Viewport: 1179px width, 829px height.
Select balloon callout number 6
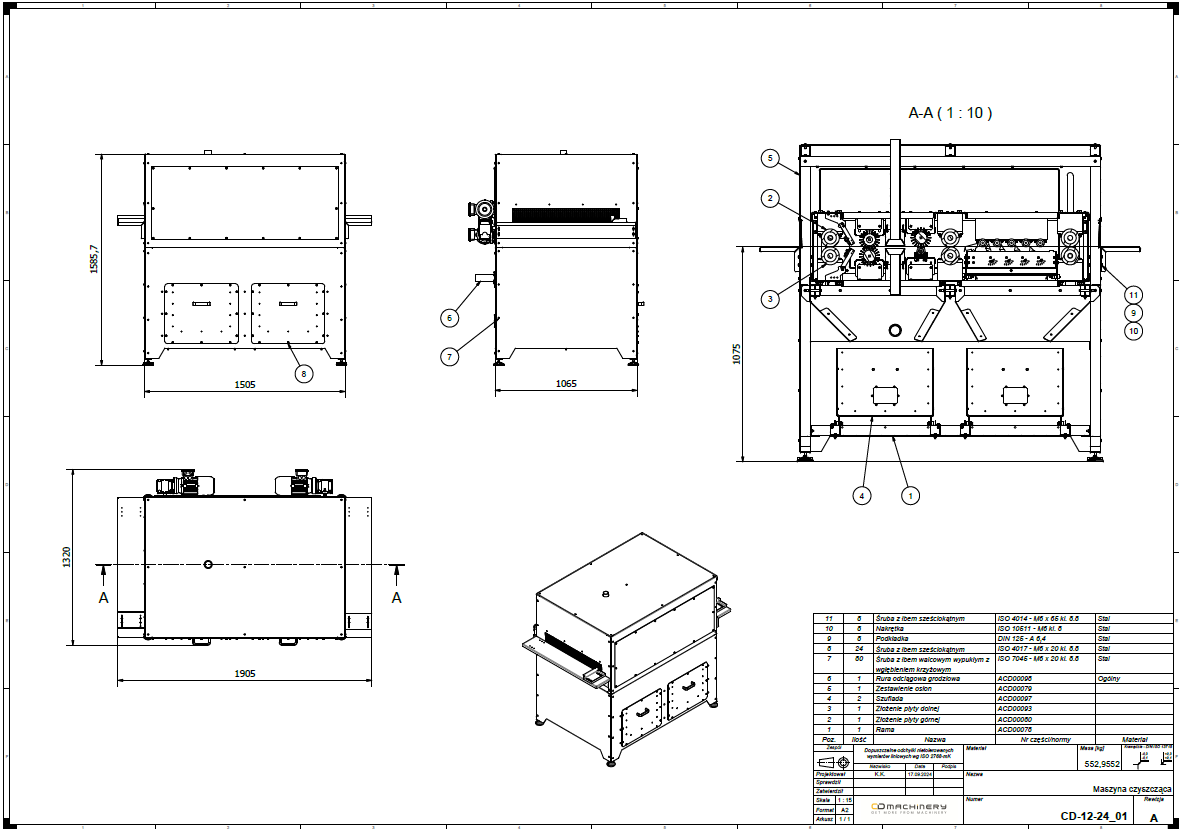pos(449,318)
